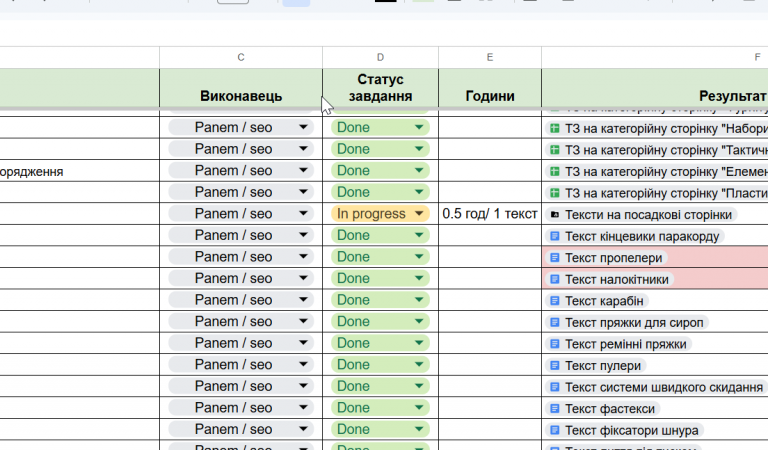
Task: Open the Done dropdown in Текст кінцевики паракорду row
Action: click(x=380, y=235)
